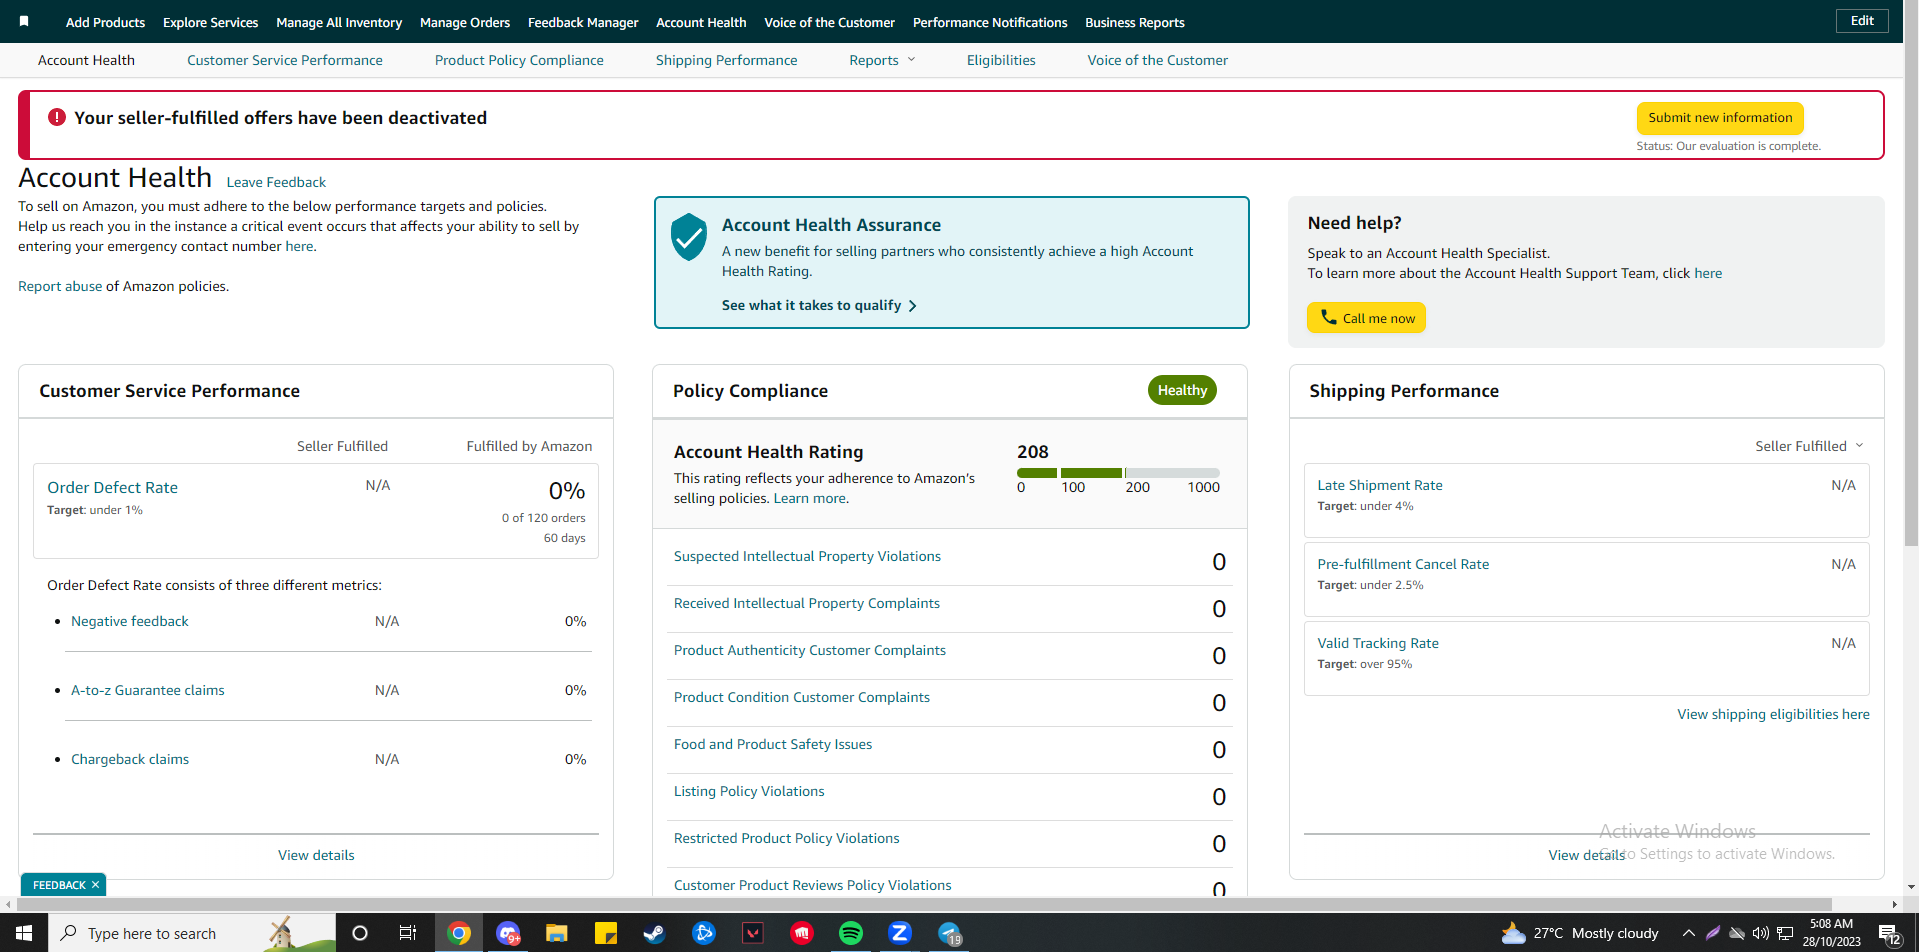Show hidden system tray icons

click(x=1689, y=933)
